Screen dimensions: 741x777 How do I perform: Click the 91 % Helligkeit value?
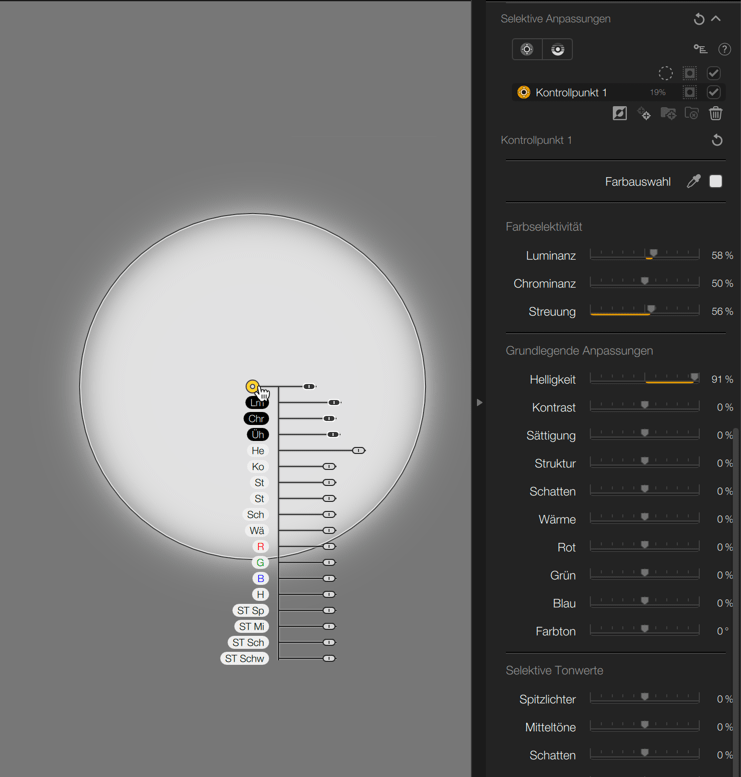[722, 379]
